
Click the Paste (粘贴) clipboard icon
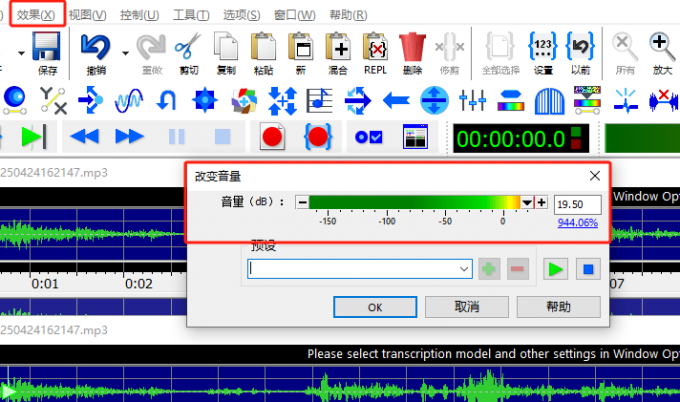click(x=263, y=47)
